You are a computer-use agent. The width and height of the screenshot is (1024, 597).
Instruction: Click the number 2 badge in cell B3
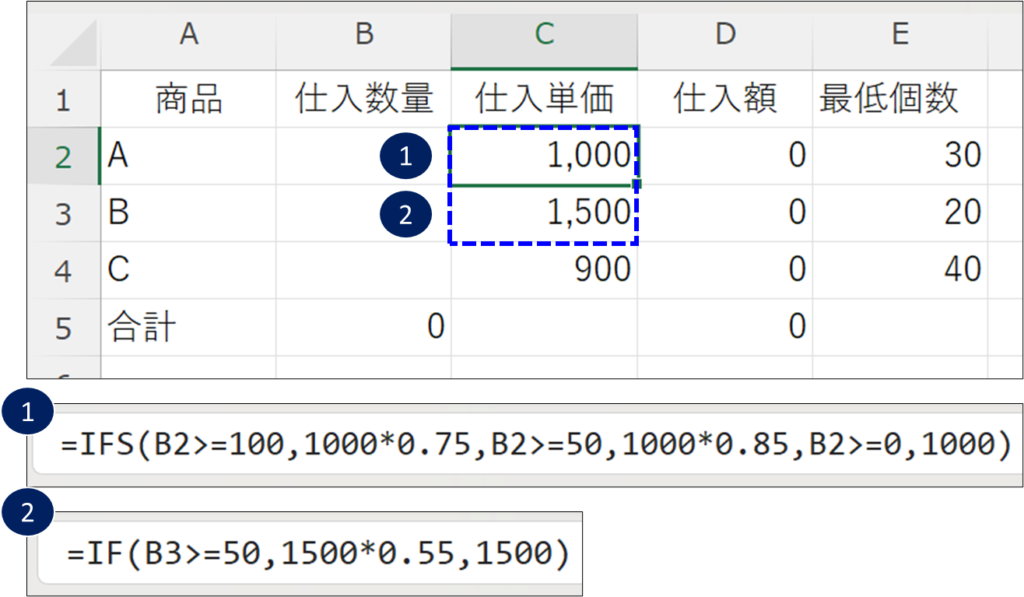pyautogui.click(x=405, y=213)
